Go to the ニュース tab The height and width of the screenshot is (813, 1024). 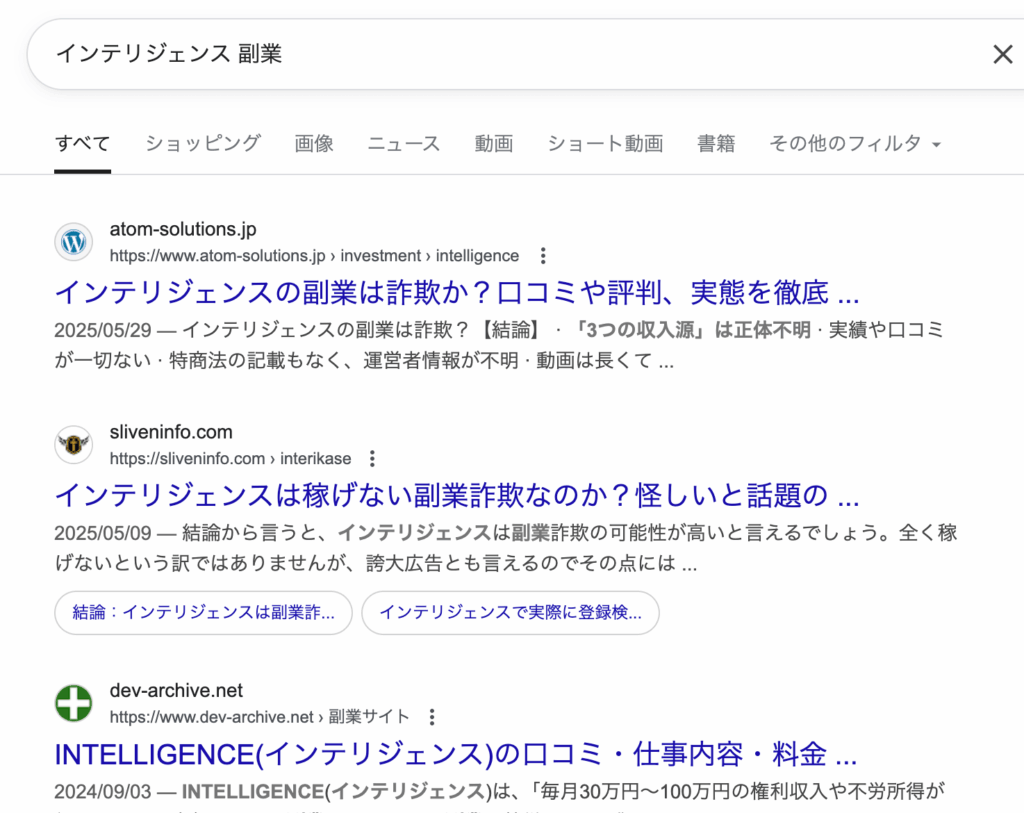(404, 143)
